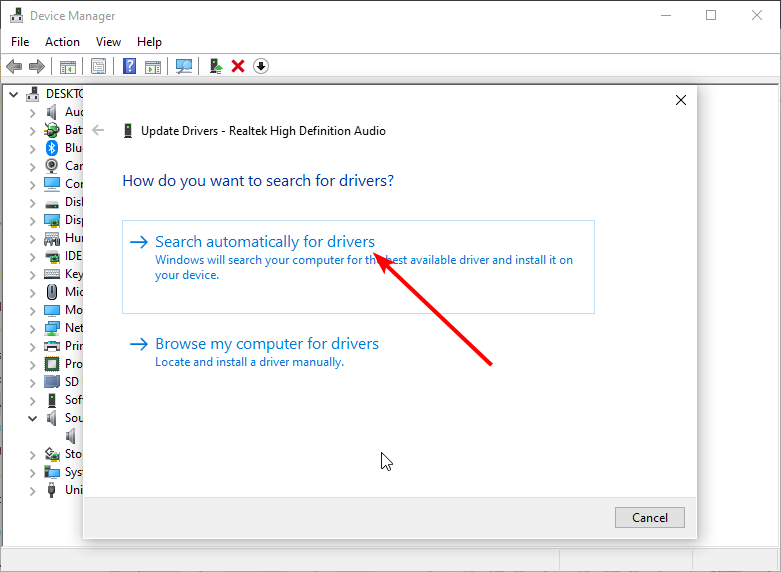Click the Mice mouse category icon
The width and height of the screenshot is (781, 572).
52,291
